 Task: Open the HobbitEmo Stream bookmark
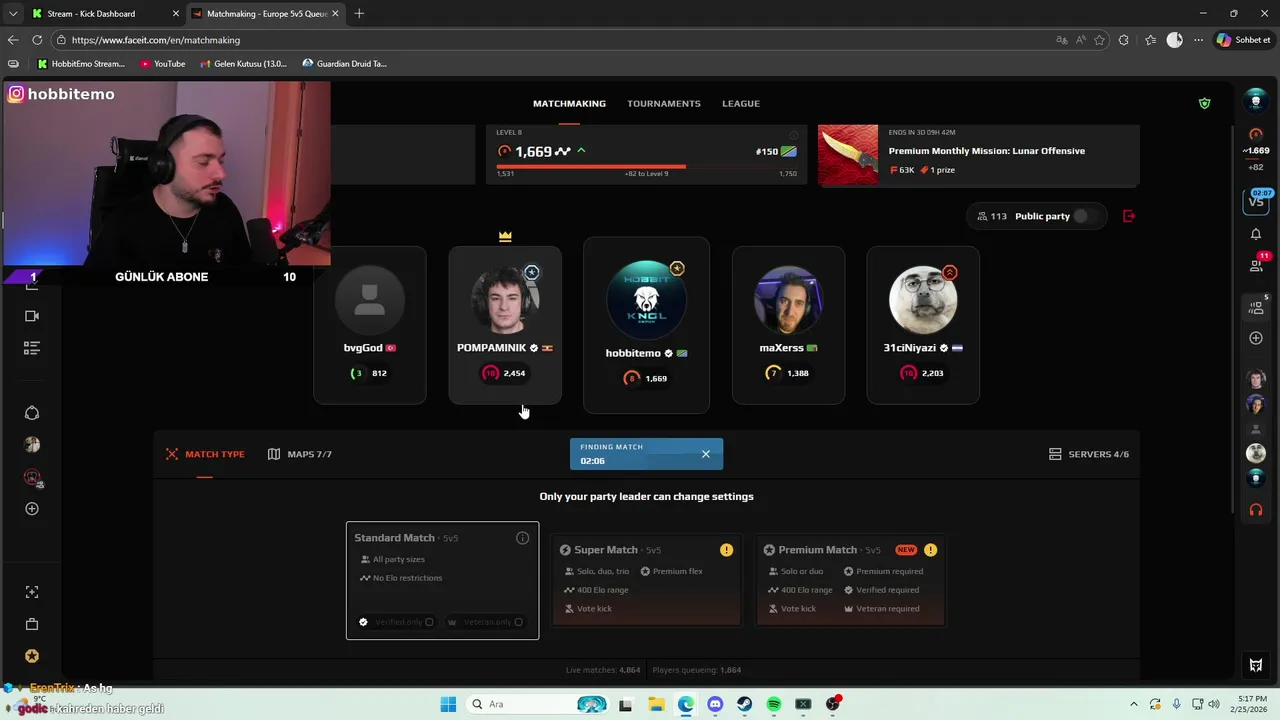[81, 64]
